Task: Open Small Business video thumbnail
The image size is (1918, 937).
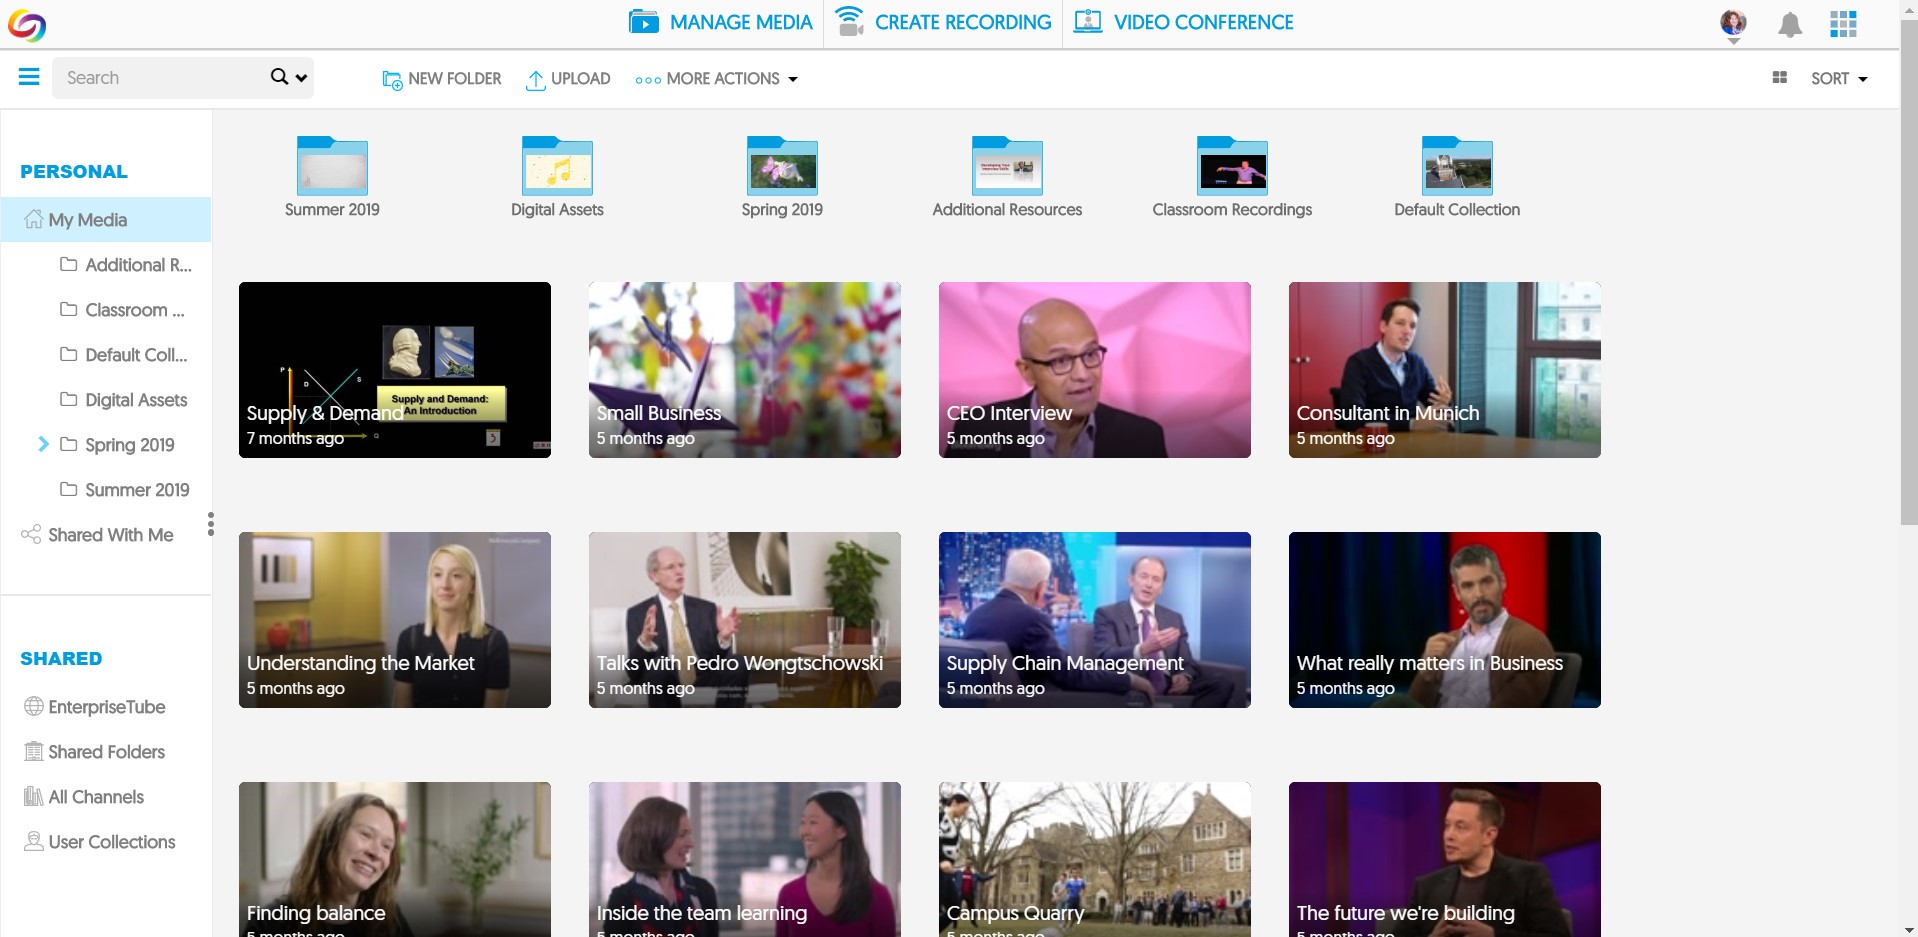Action: pyautogui.click(x=745, y=370)
